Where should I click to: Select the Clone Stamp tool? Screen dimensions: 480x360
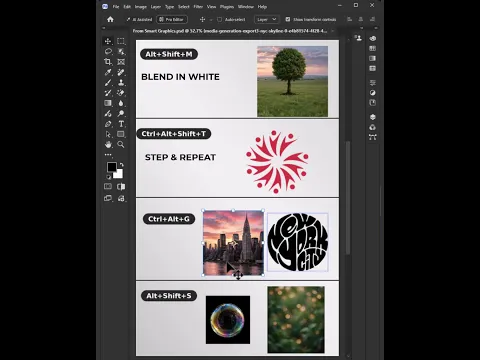pos(121,82)
